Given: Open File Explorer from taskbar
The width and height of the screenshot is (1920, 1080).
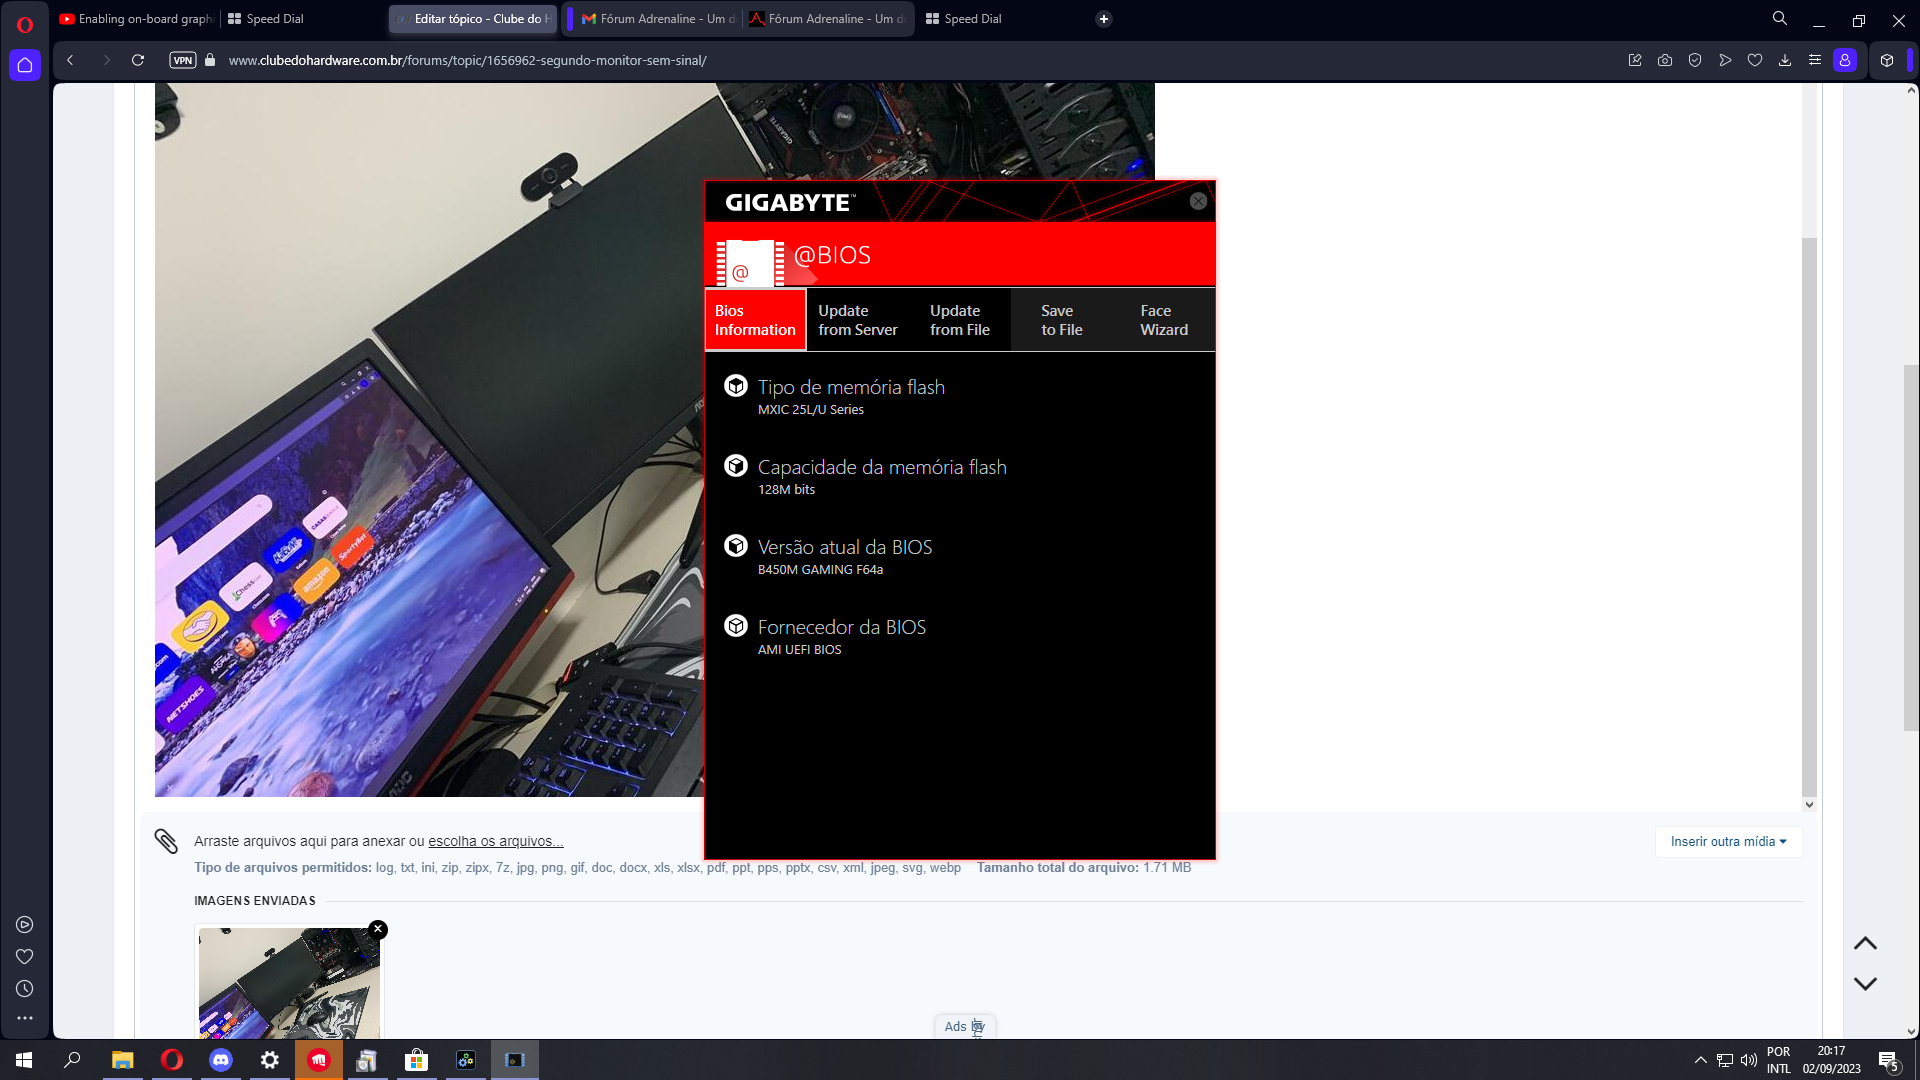Looking at the screenshot, I should (x=122, y=1060).
